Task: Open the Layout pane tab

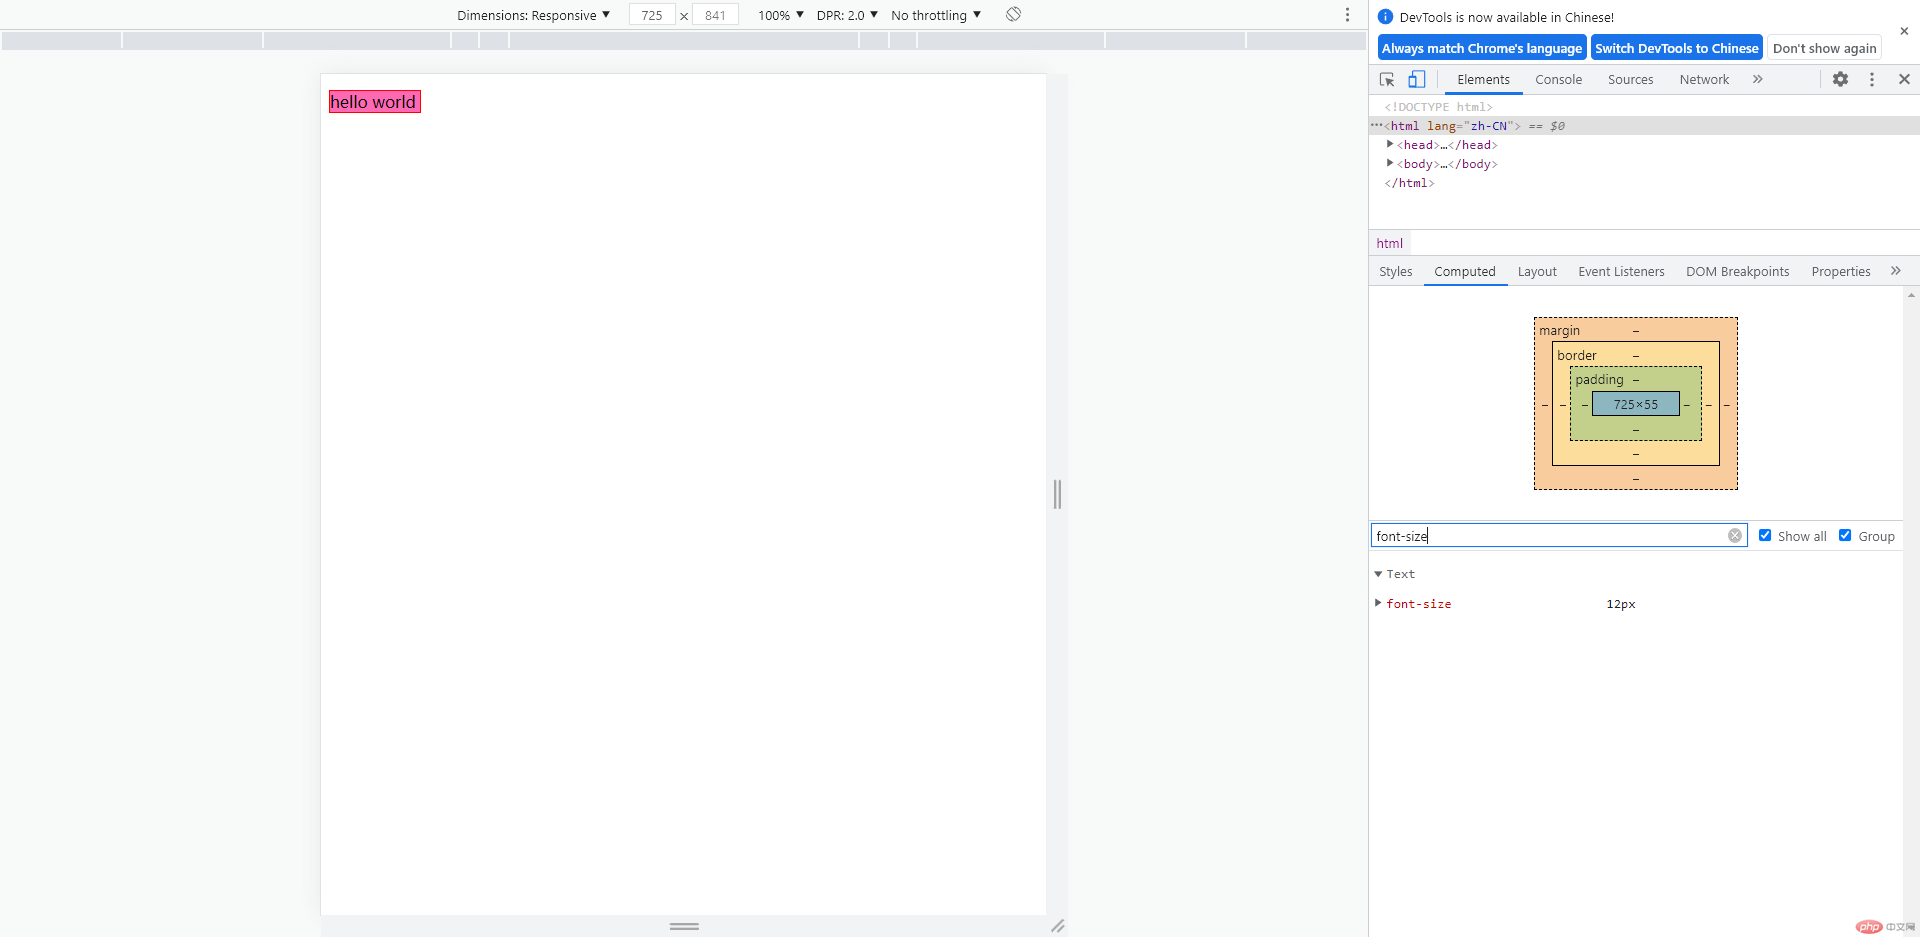Action: click(1537, 272)
